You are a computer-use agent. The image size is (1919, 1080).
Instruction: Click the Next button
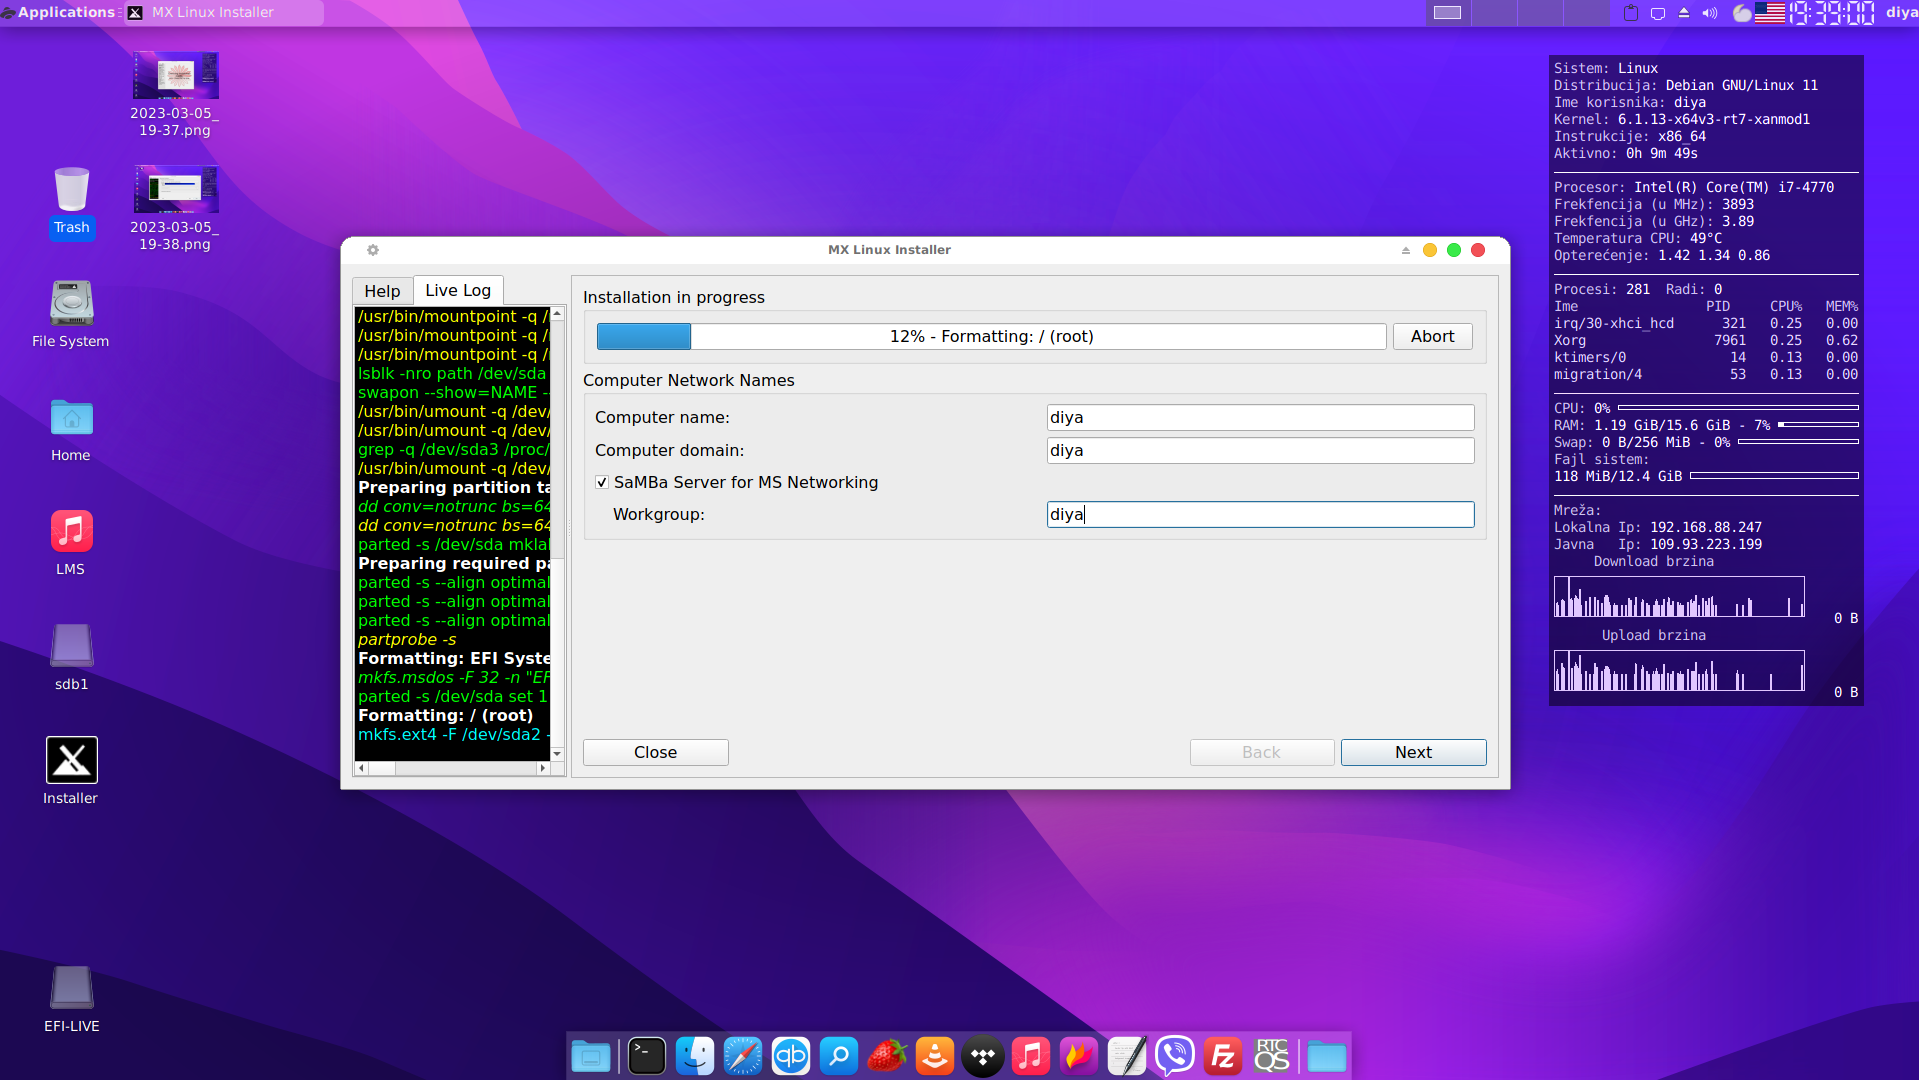[1413, 752]
